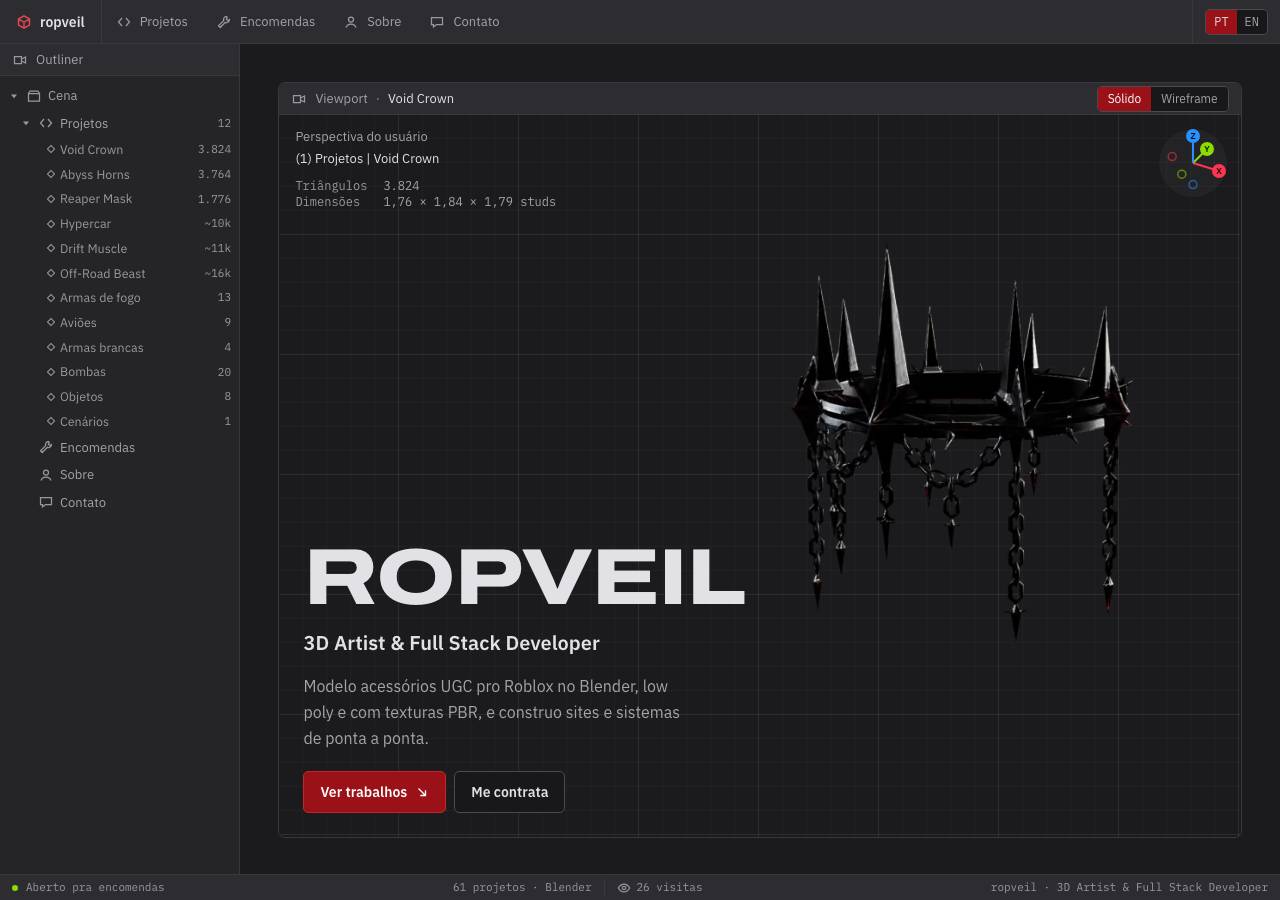Click the green Y axis on gizmo
This screenshot has width=1280, height=900.
click(x=1207, y=149)
